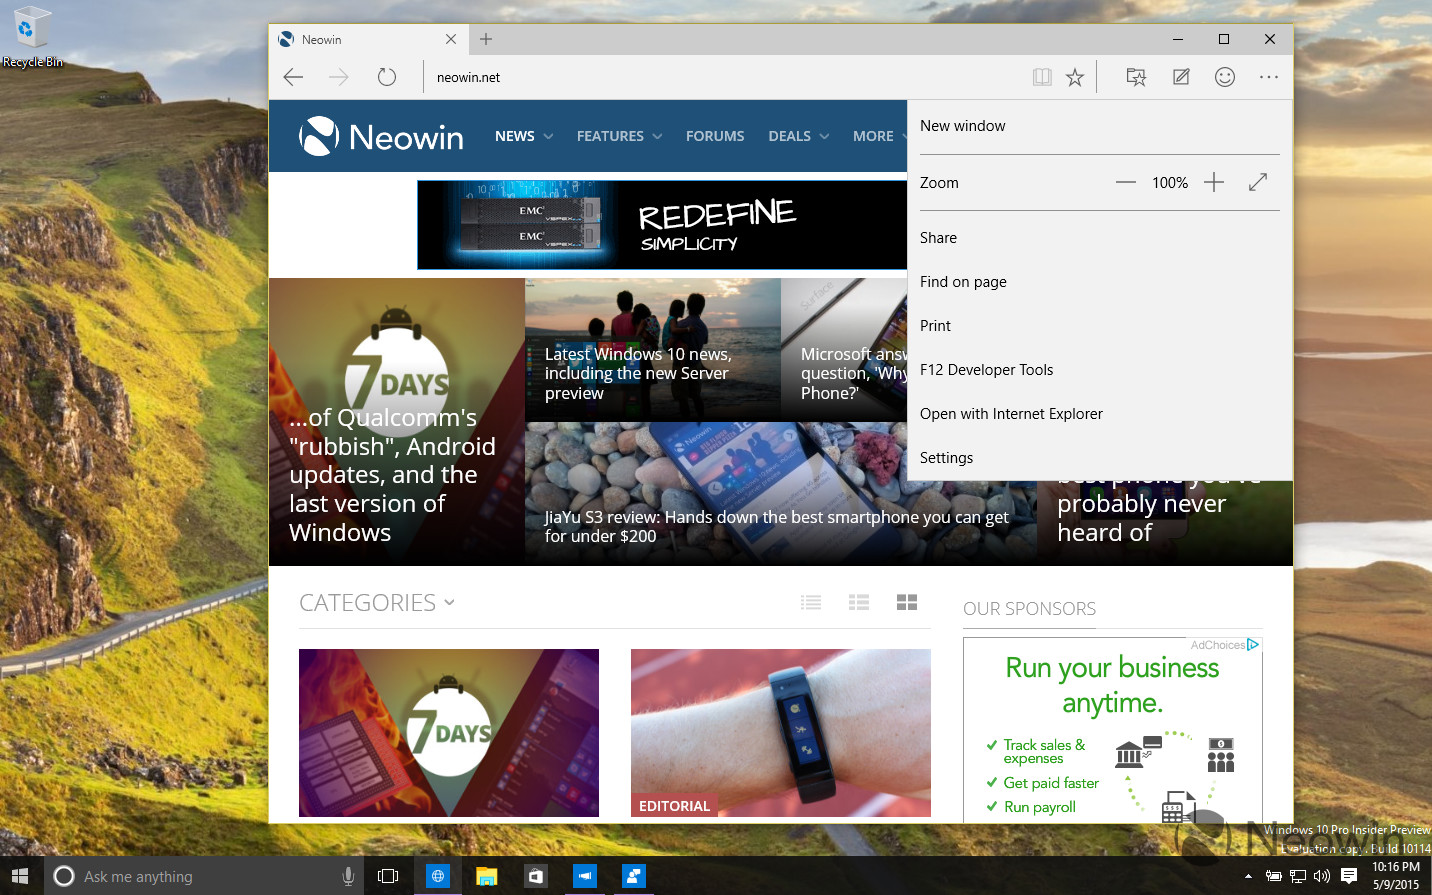Switch to grid view icon
This screenshot has width=1432, height=895.
point(907,602)
